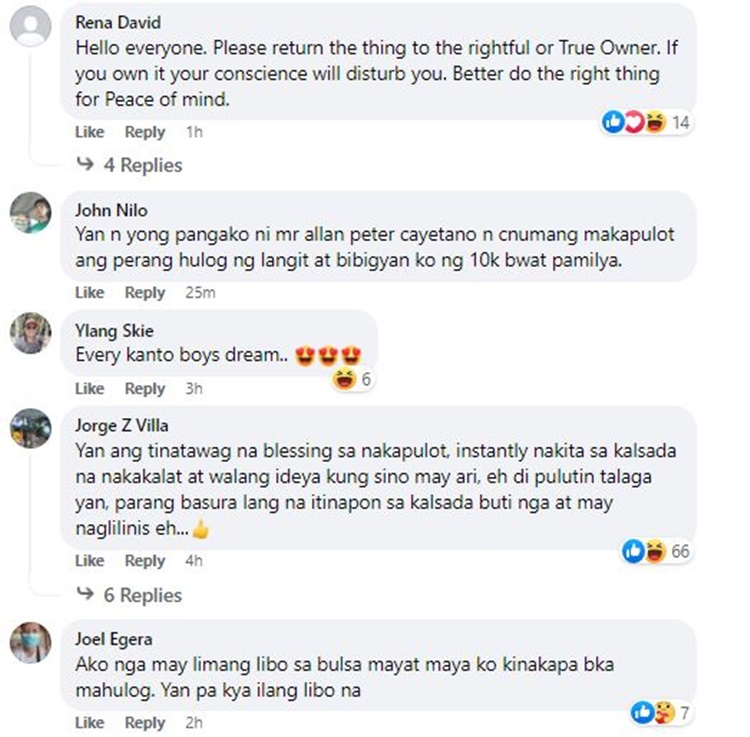Expand 6 Replies under Jorge Z Villa's comment
The image size is (750, 737).
(130, 595)
